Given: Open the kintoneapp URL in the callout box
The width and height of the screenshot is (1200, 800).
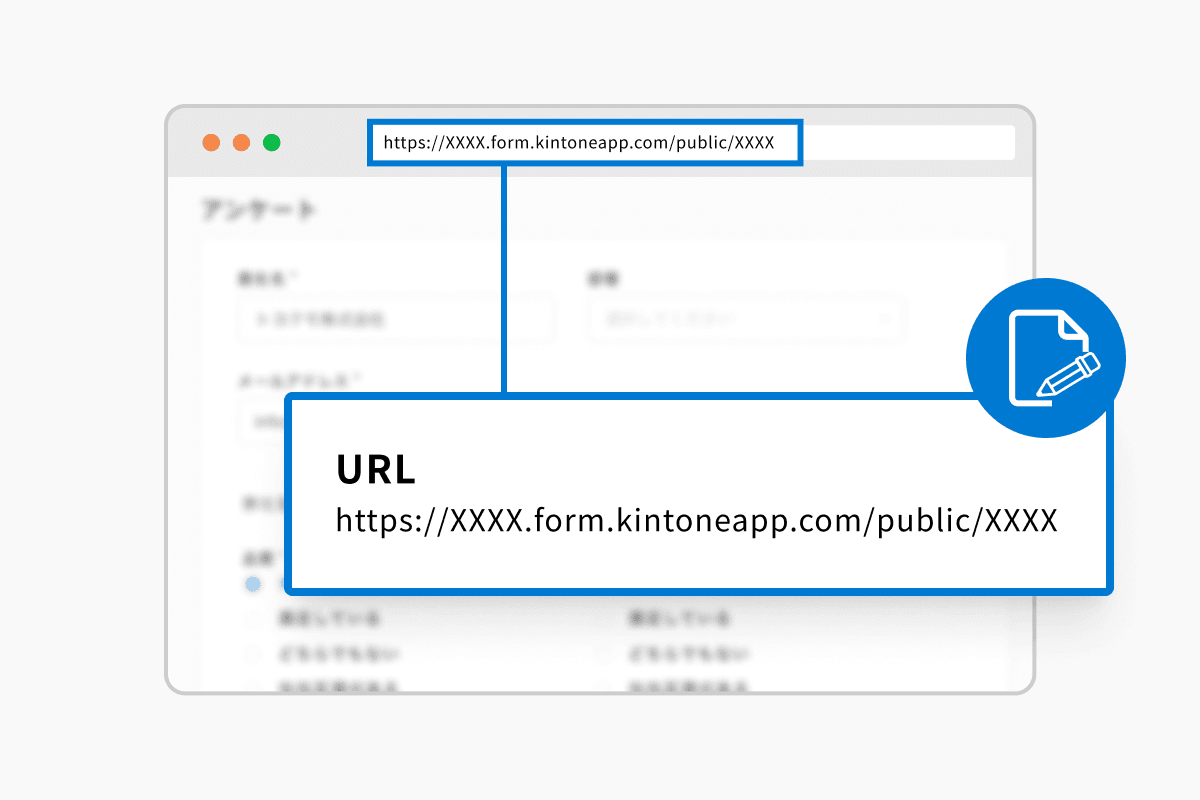Looking at the screenshot, I should (696, 521).
